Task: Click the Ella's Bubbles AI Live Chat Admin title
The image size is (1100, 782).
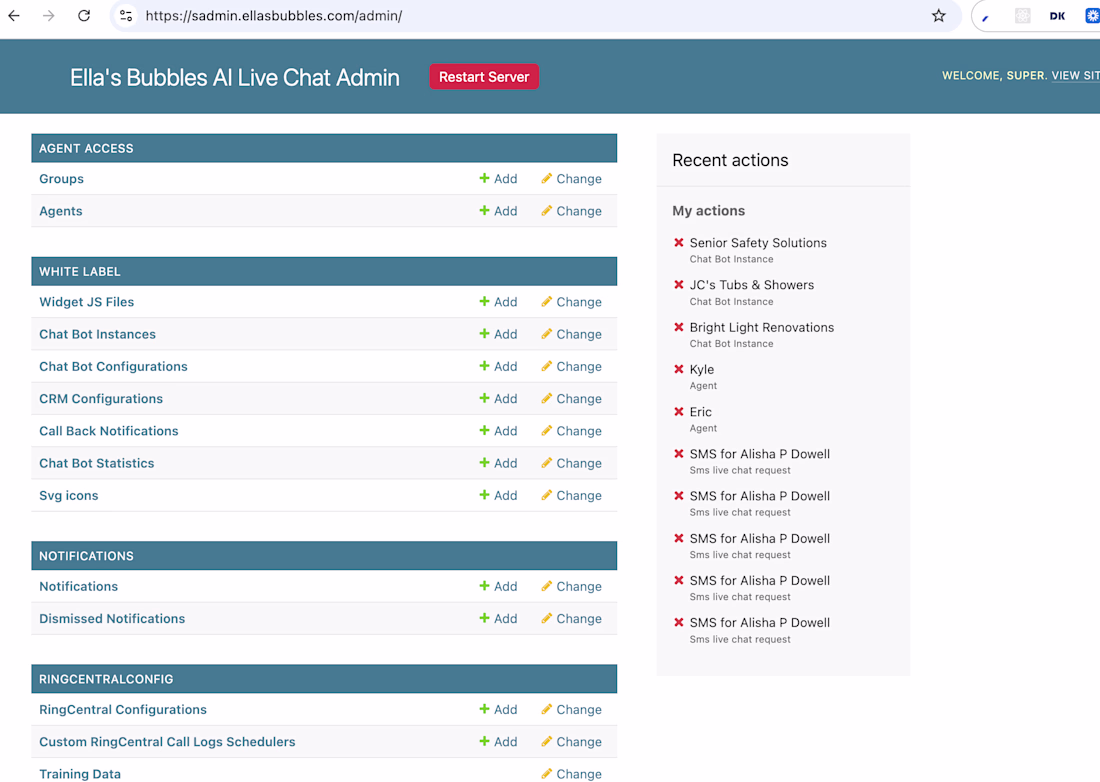Action: pyautogui.click(x=234, y=77)
